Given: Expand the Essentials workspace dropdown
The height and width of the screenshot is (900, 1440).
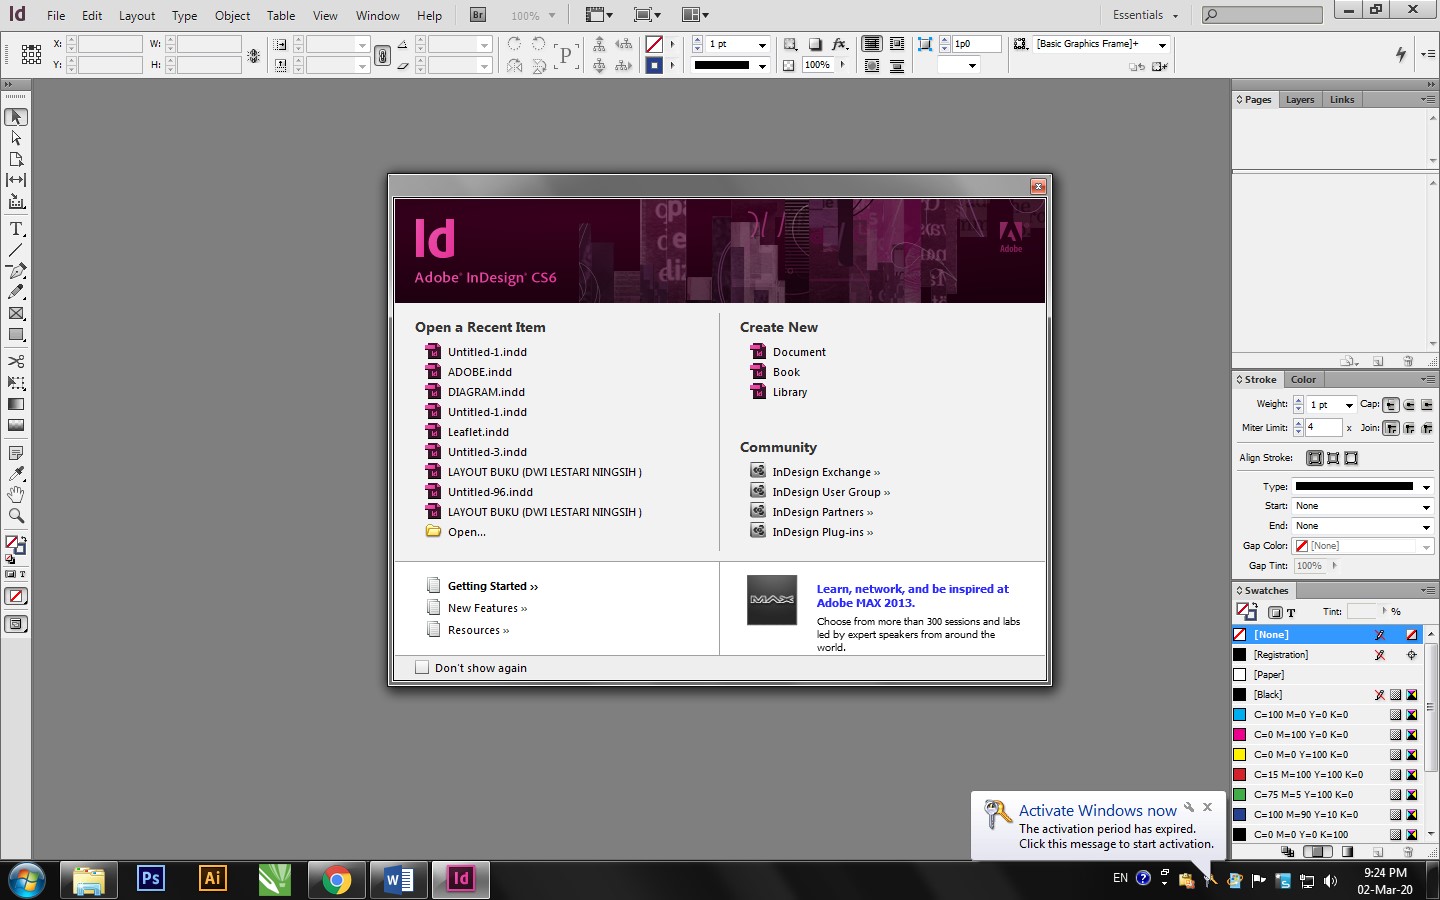Looking at the screenshot, I should (x=1145, y=15).
